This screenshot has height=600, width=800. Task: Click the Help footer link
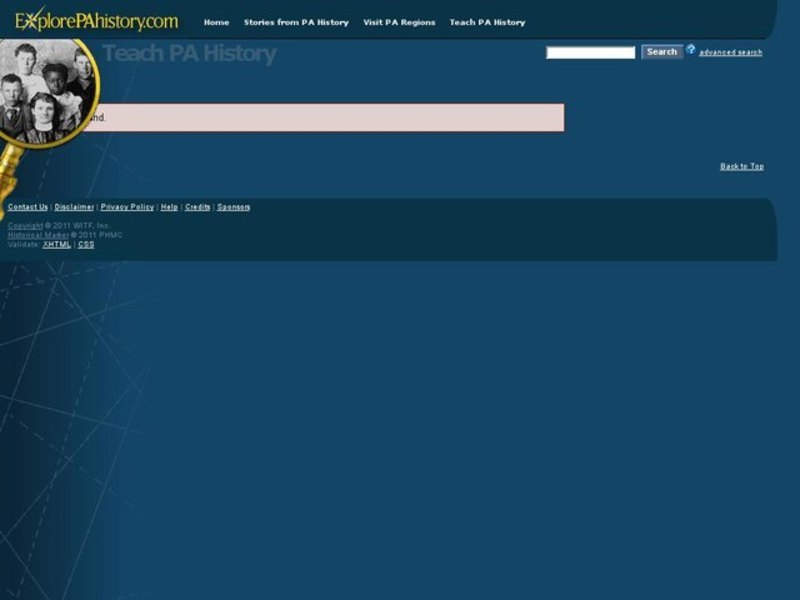tap(169, 207)
